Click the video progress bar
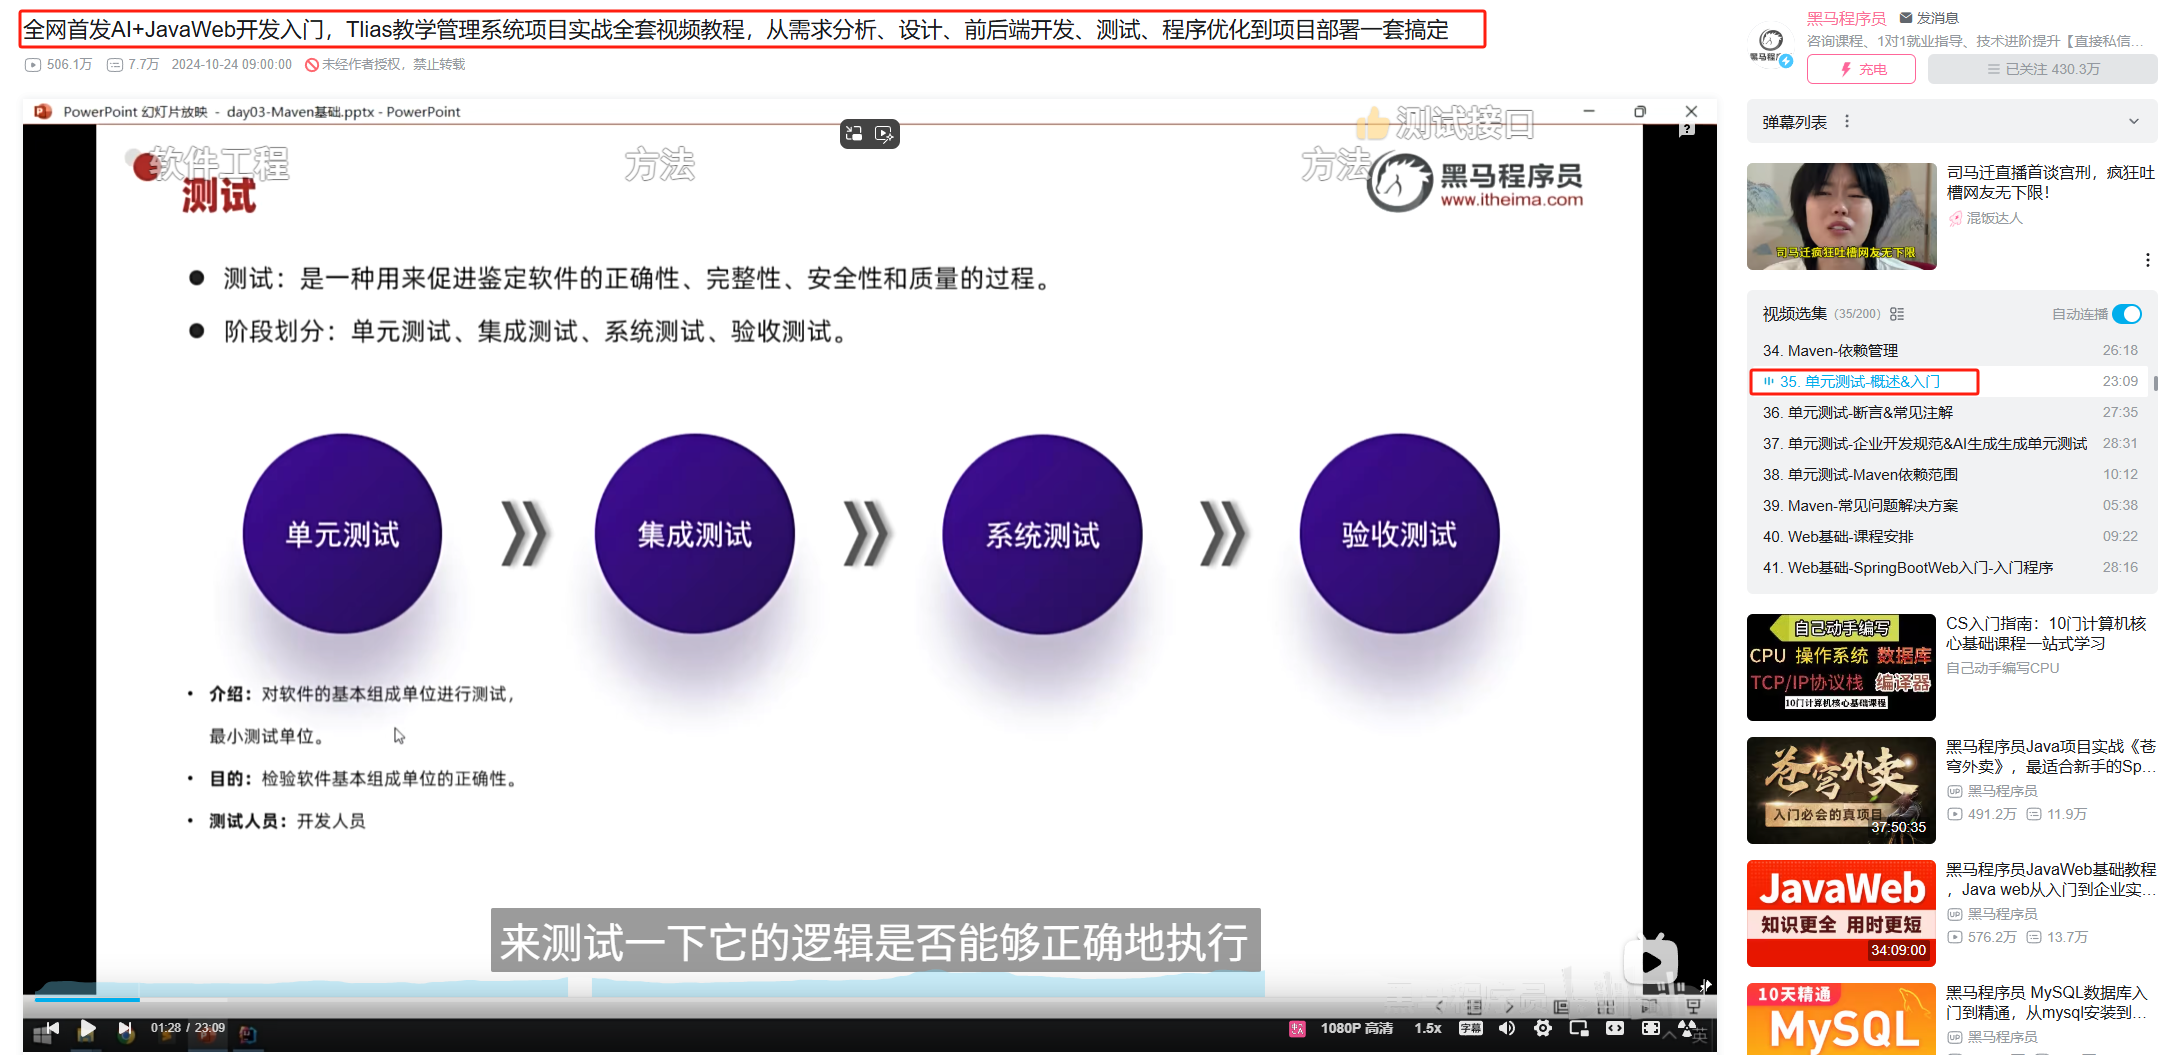This screenshot has width=2162, height=1055. (x=869, y=999)
